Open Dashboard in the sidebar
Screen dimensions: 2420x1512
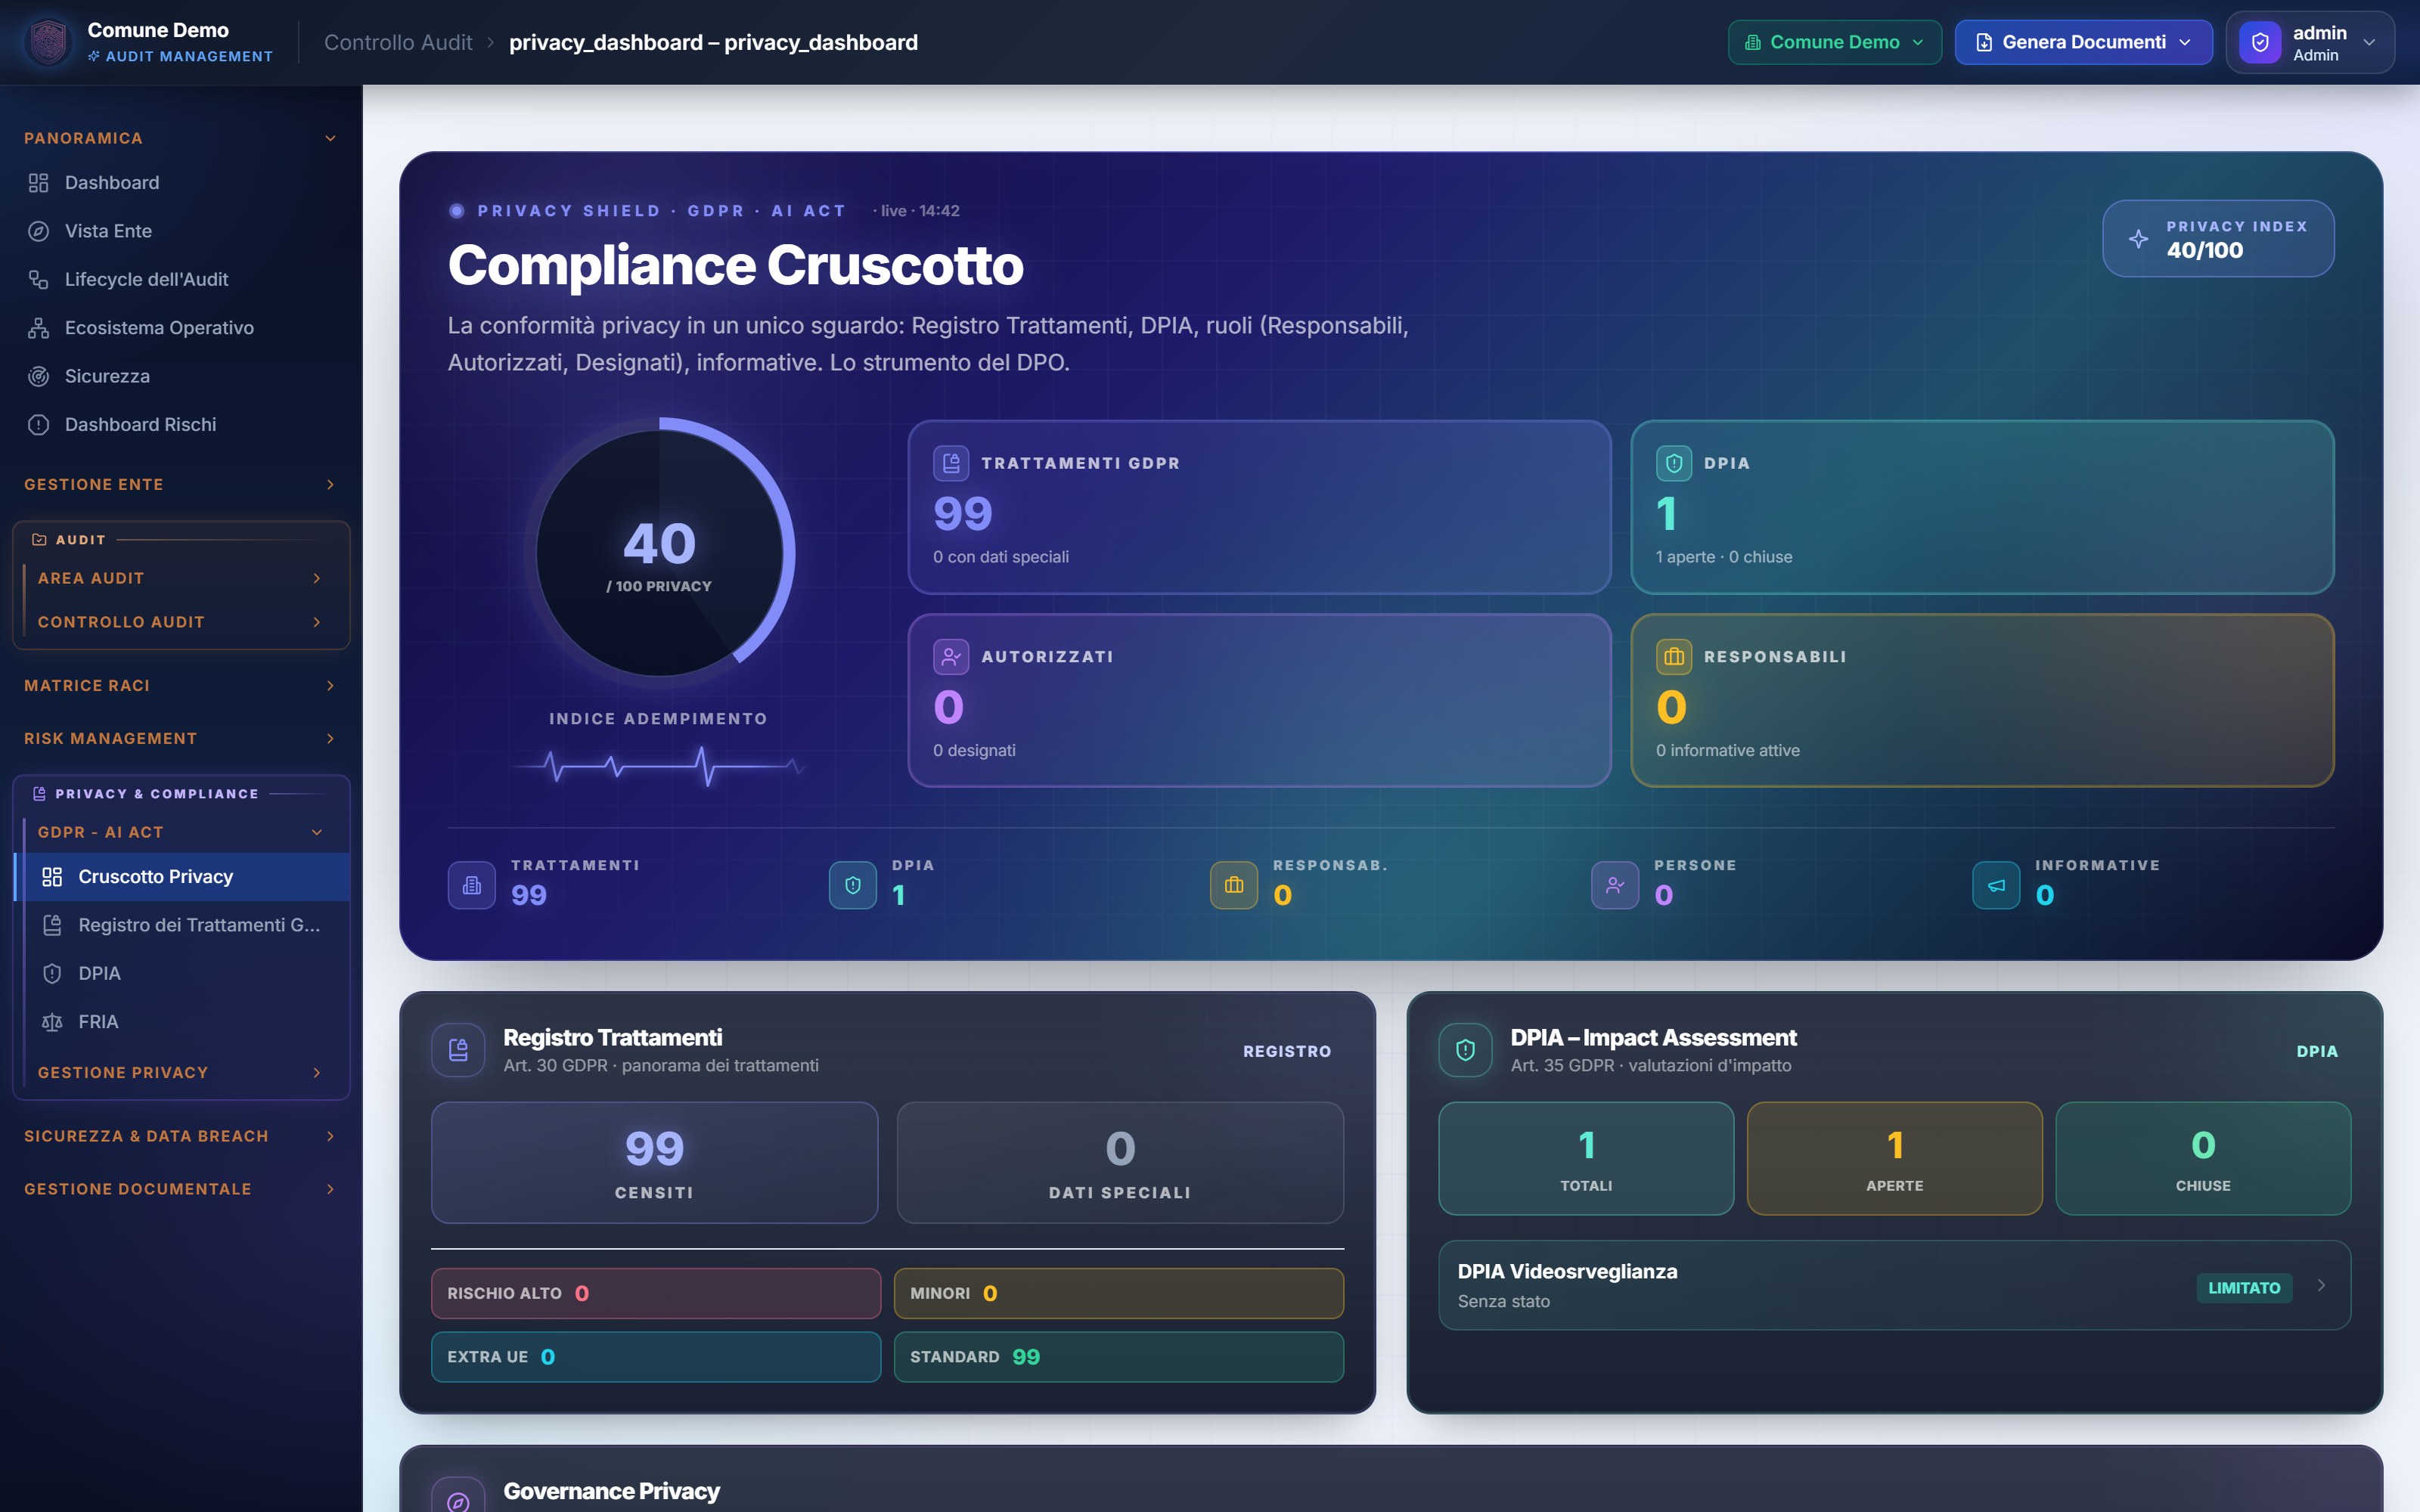point(181,183)
